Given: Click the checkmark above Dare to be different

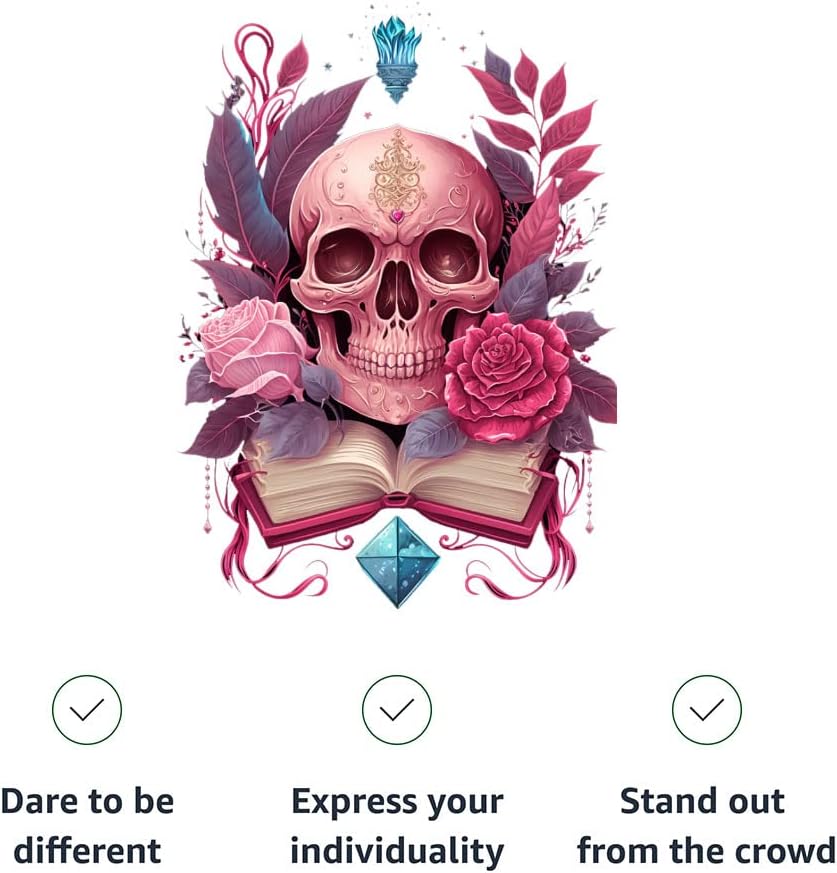Looking at the screenshot, I should tap(87, 709).
